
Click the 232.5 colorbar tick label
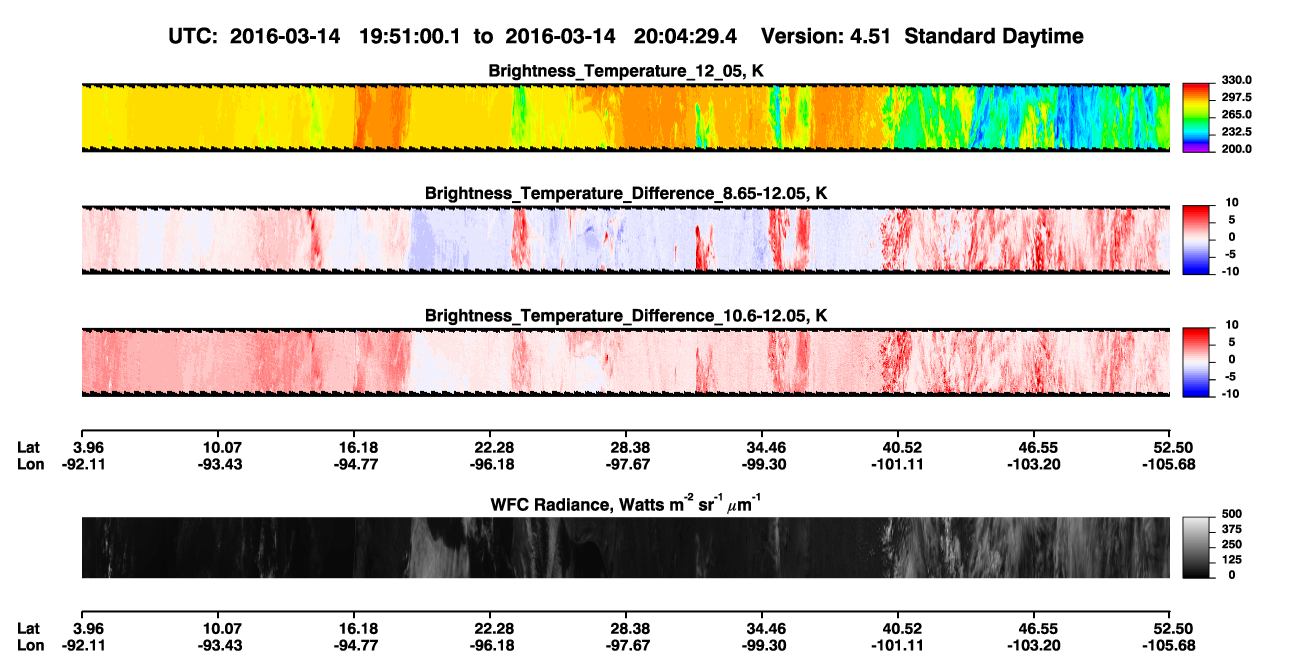coord(1235,131)
